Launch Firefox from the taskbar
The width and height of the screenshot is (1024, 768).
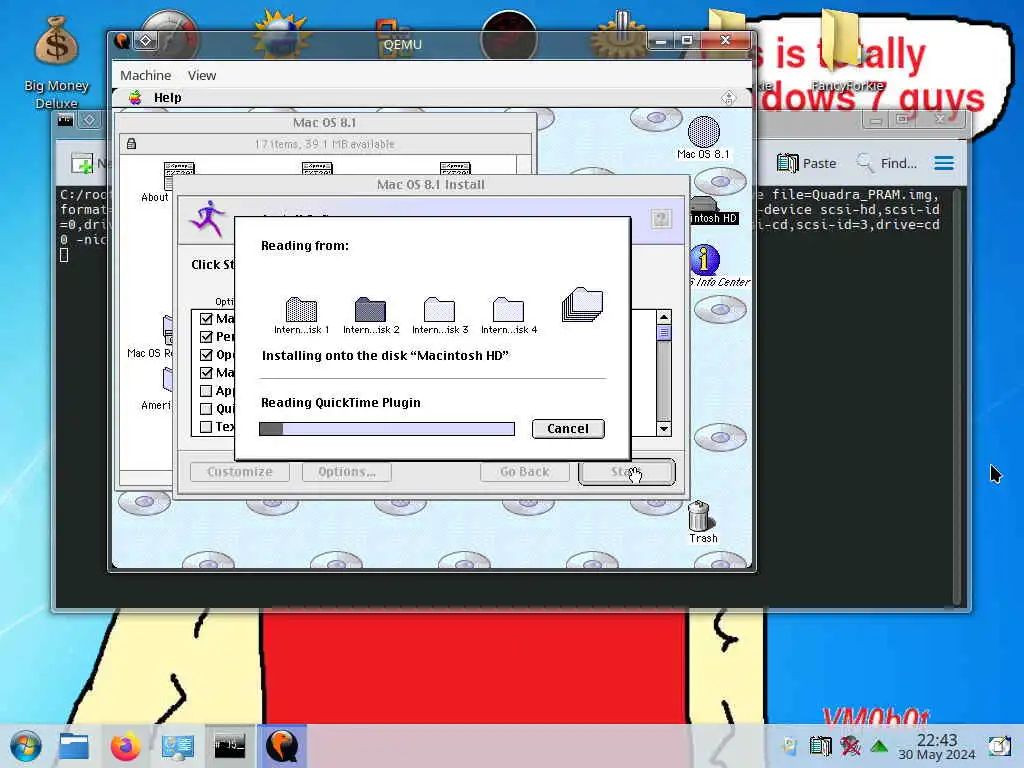[x=125, y=746]
